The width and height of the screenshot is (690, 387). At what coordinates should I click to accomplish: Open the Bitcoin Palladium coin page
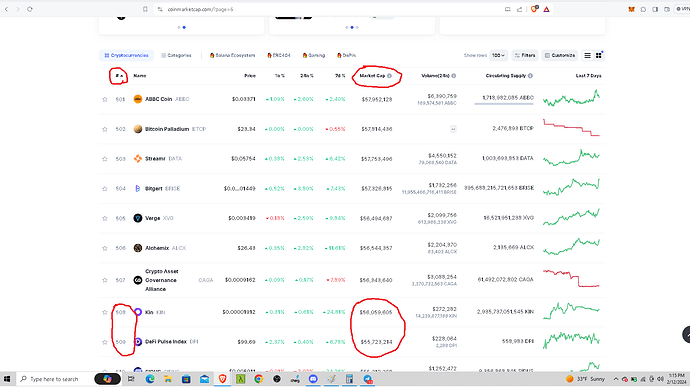point(167,129)
